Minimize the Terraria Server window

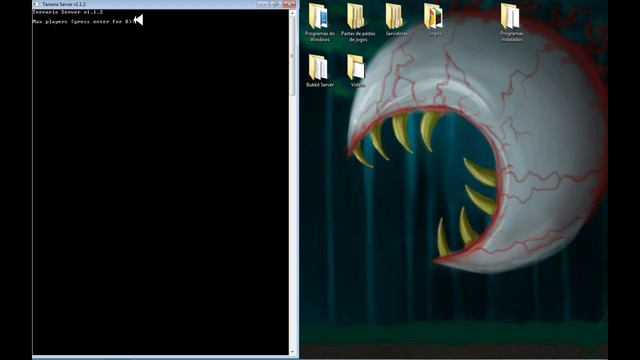click(x=263, y=4)
